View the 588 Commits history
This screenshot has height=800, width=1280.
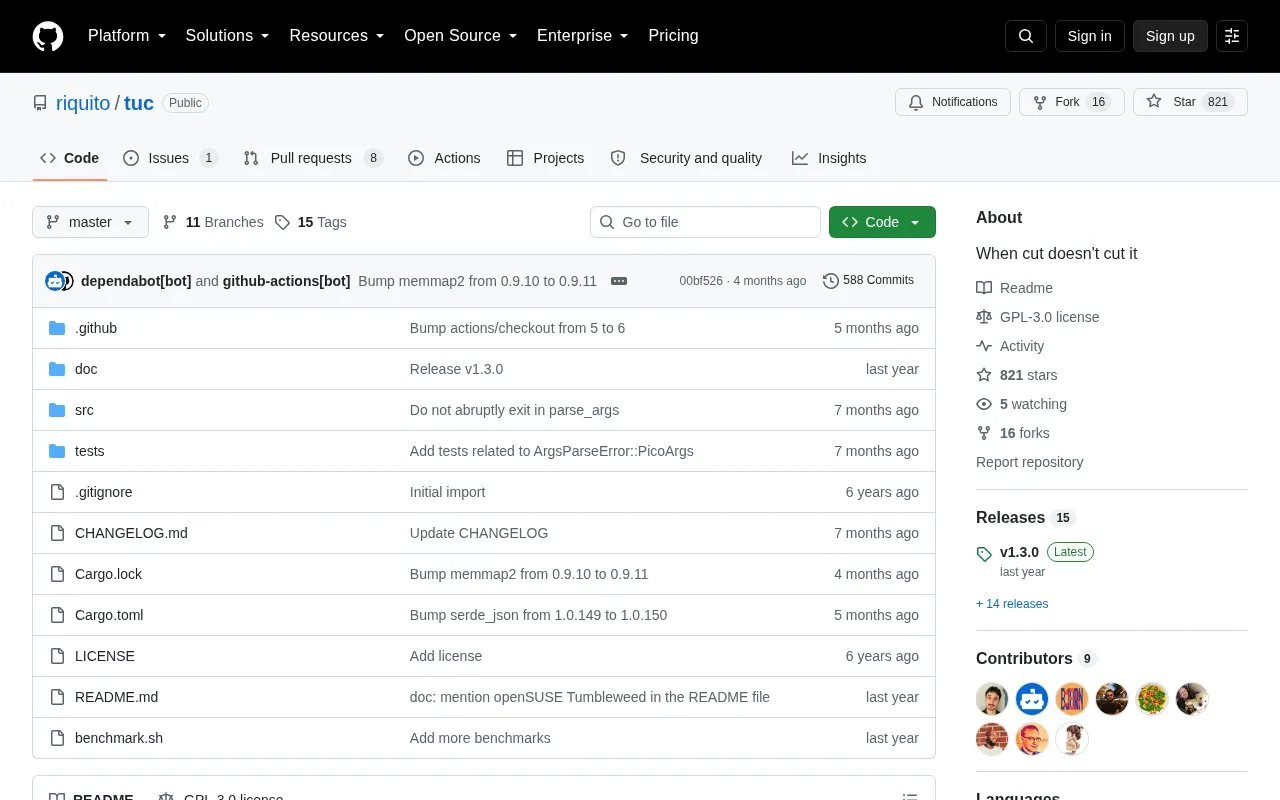point(869,280)
